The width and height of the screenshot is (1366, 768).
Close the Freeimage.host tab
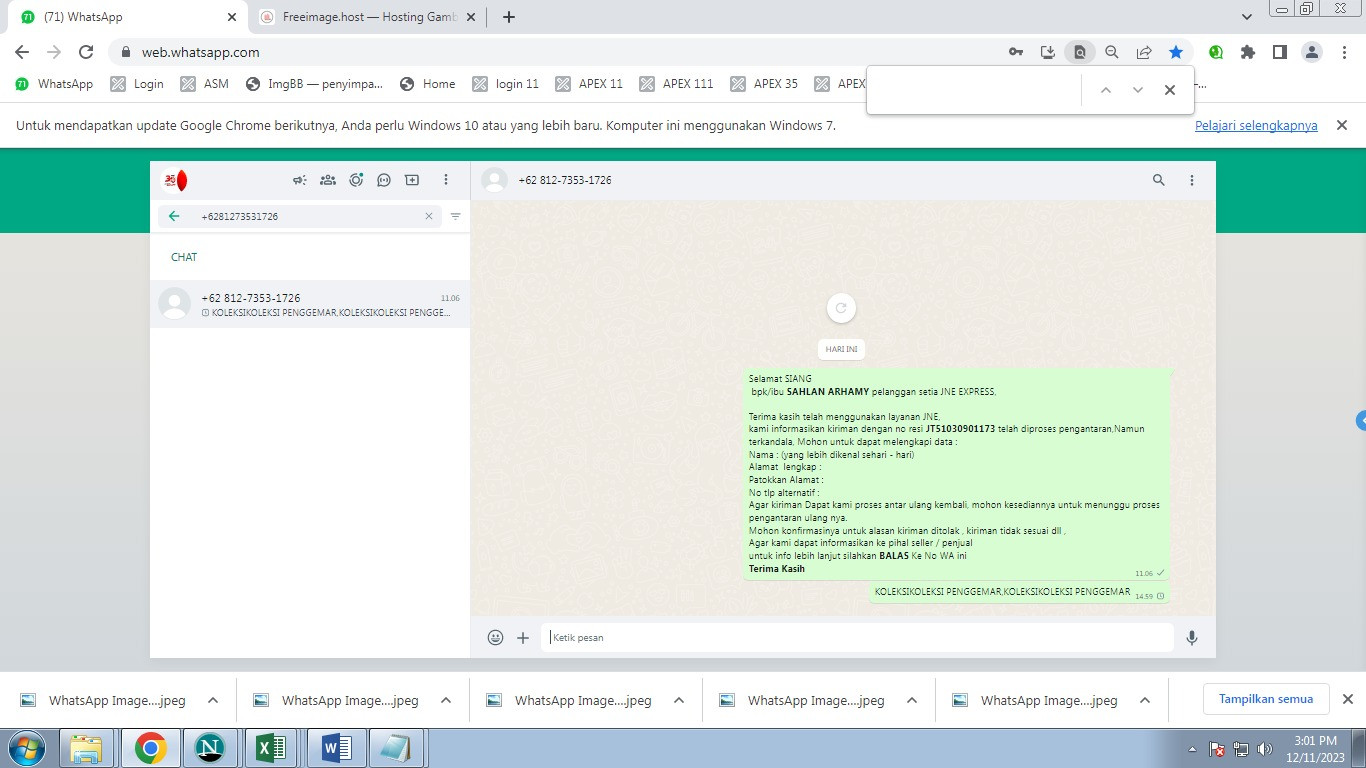(471, 17)
